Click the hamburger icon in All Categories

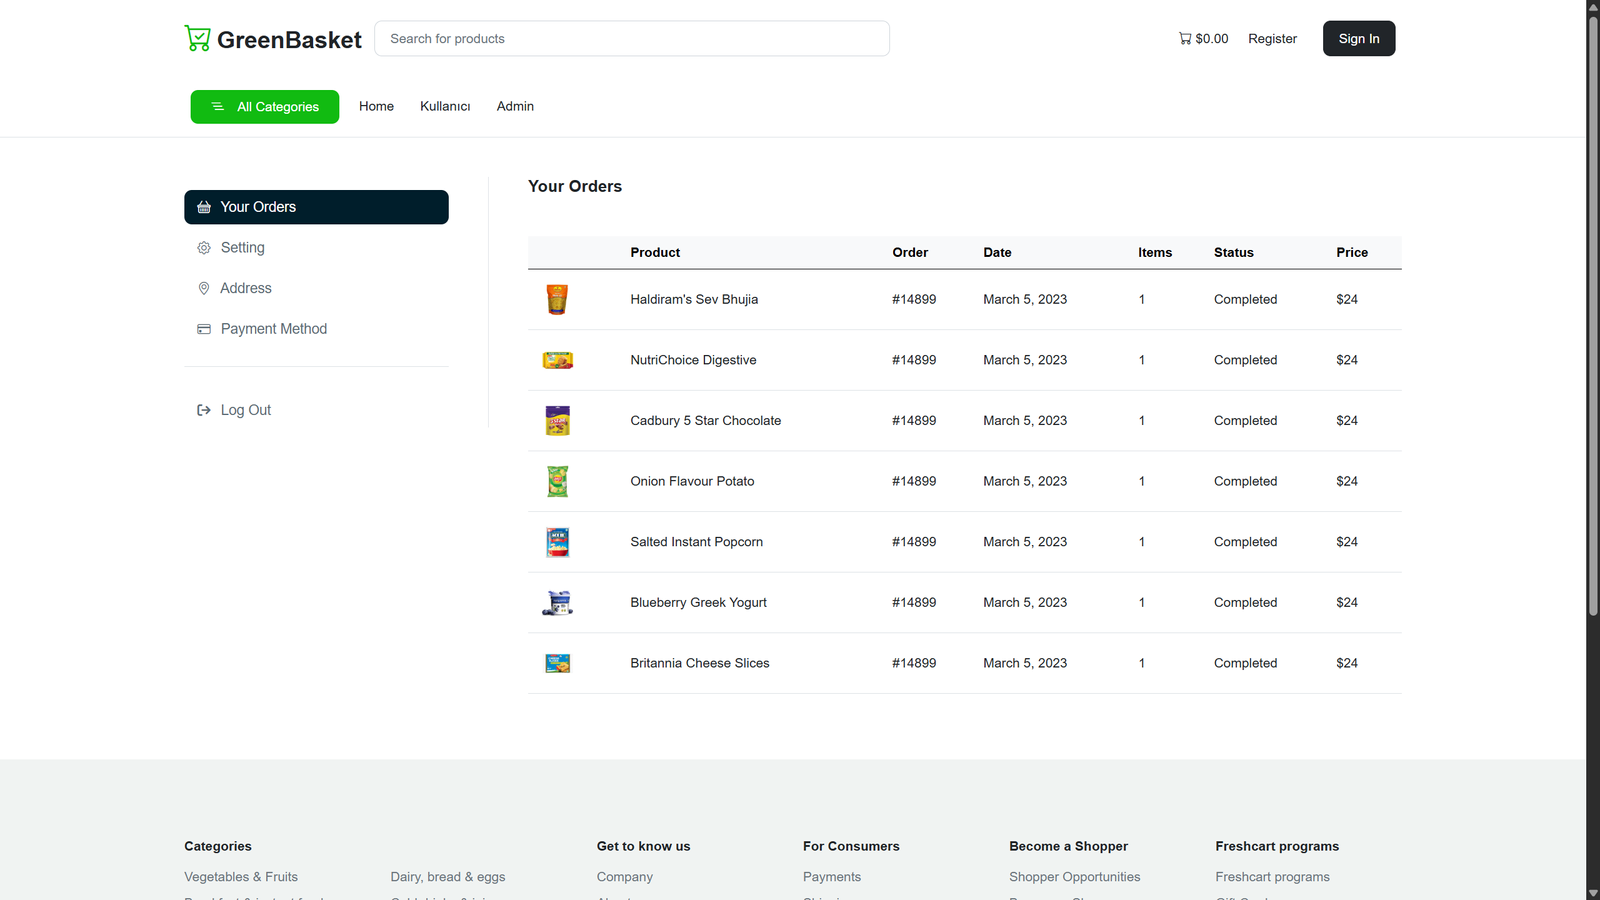coord(217,107)
